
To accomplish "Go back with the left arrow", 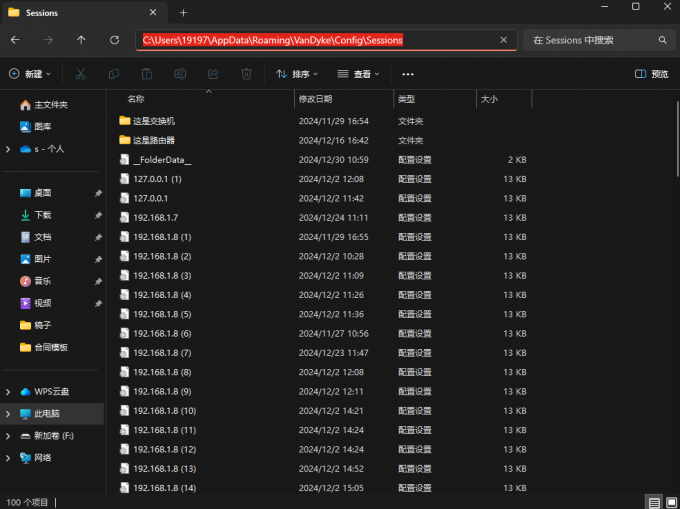I will coord(15,40).
